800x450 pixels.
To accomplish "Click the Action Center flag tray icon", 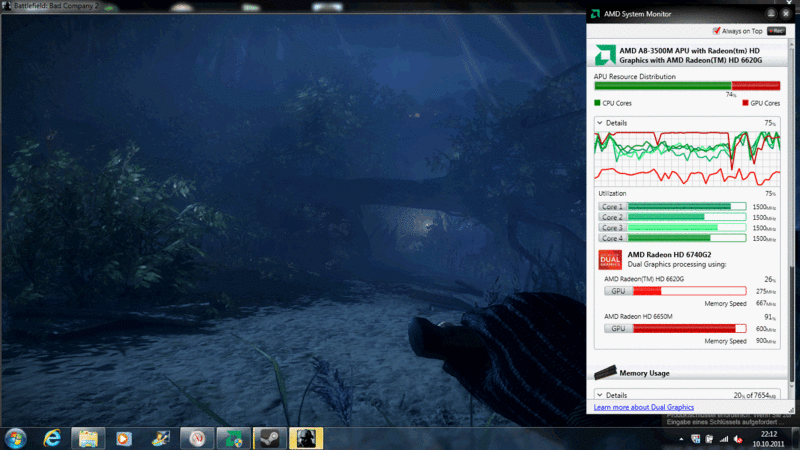I will [695, 439].
